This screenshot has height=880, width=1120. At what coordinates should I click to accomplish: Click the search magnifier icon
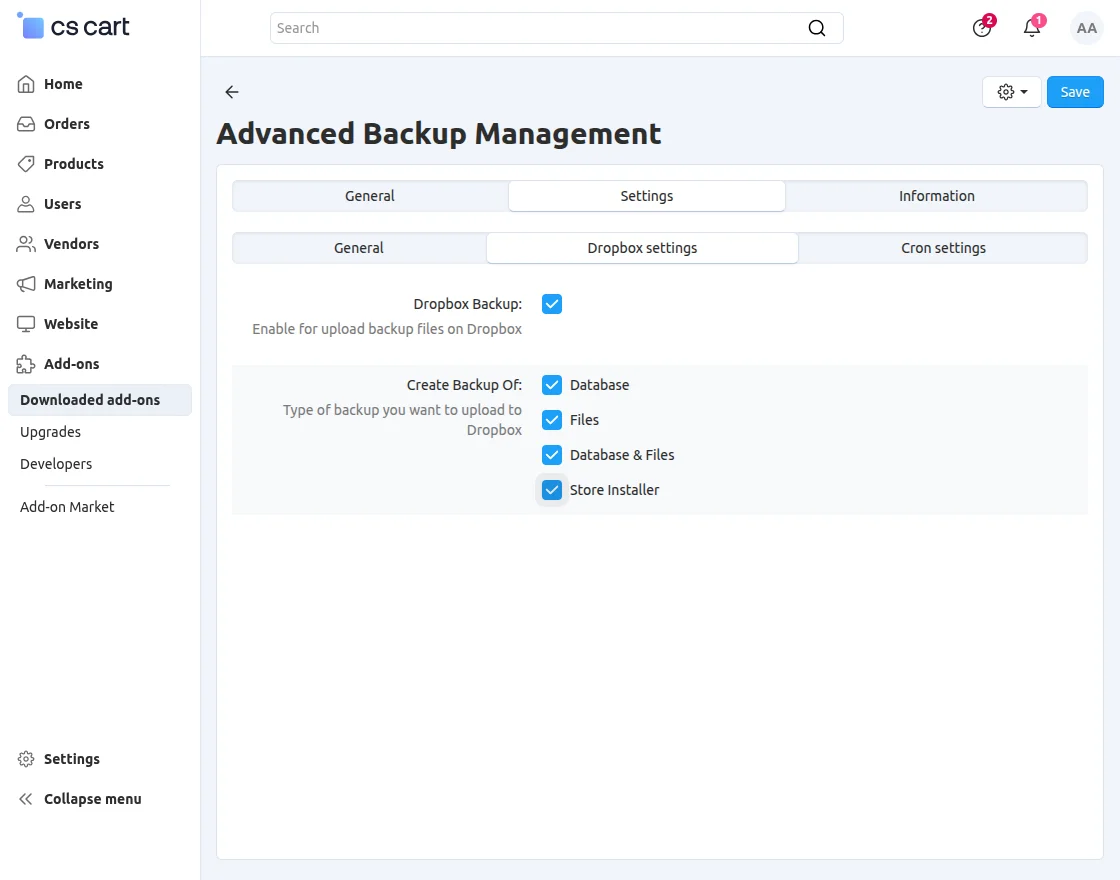tap(816, 28)
